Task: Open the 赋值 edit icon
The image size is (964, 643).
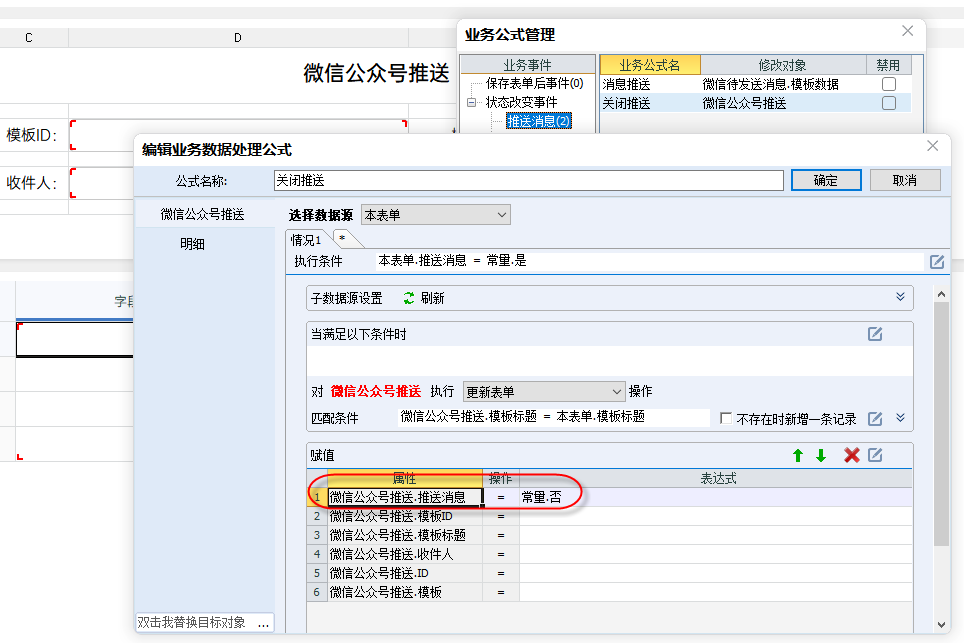Action: [x=875, y=456]
